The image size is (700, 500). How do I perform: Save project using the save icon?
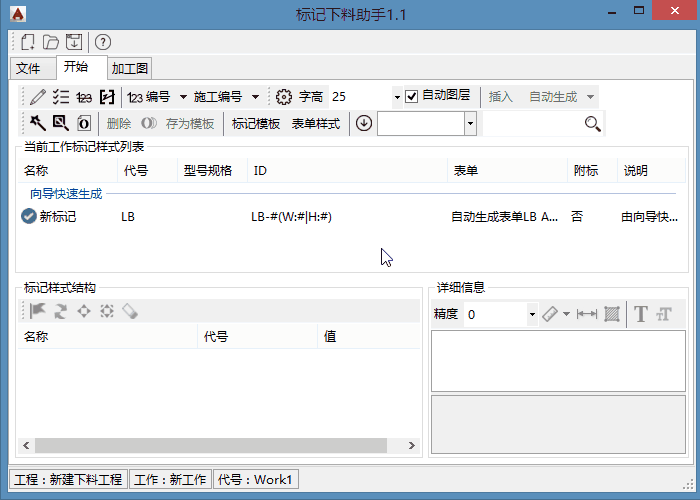[74, 42]
